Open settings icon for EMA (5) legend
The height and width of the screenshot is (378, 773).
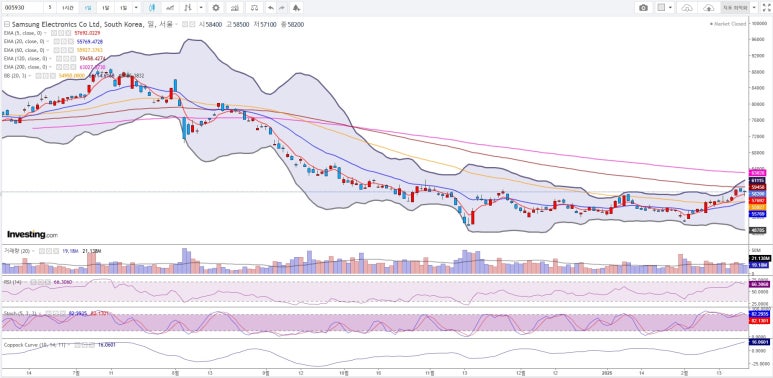(x=60, y=33)
